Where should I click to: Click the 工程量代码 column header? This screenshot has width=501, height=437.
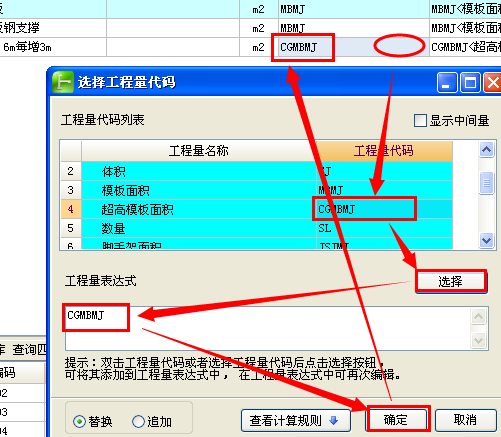coord(384,151)
